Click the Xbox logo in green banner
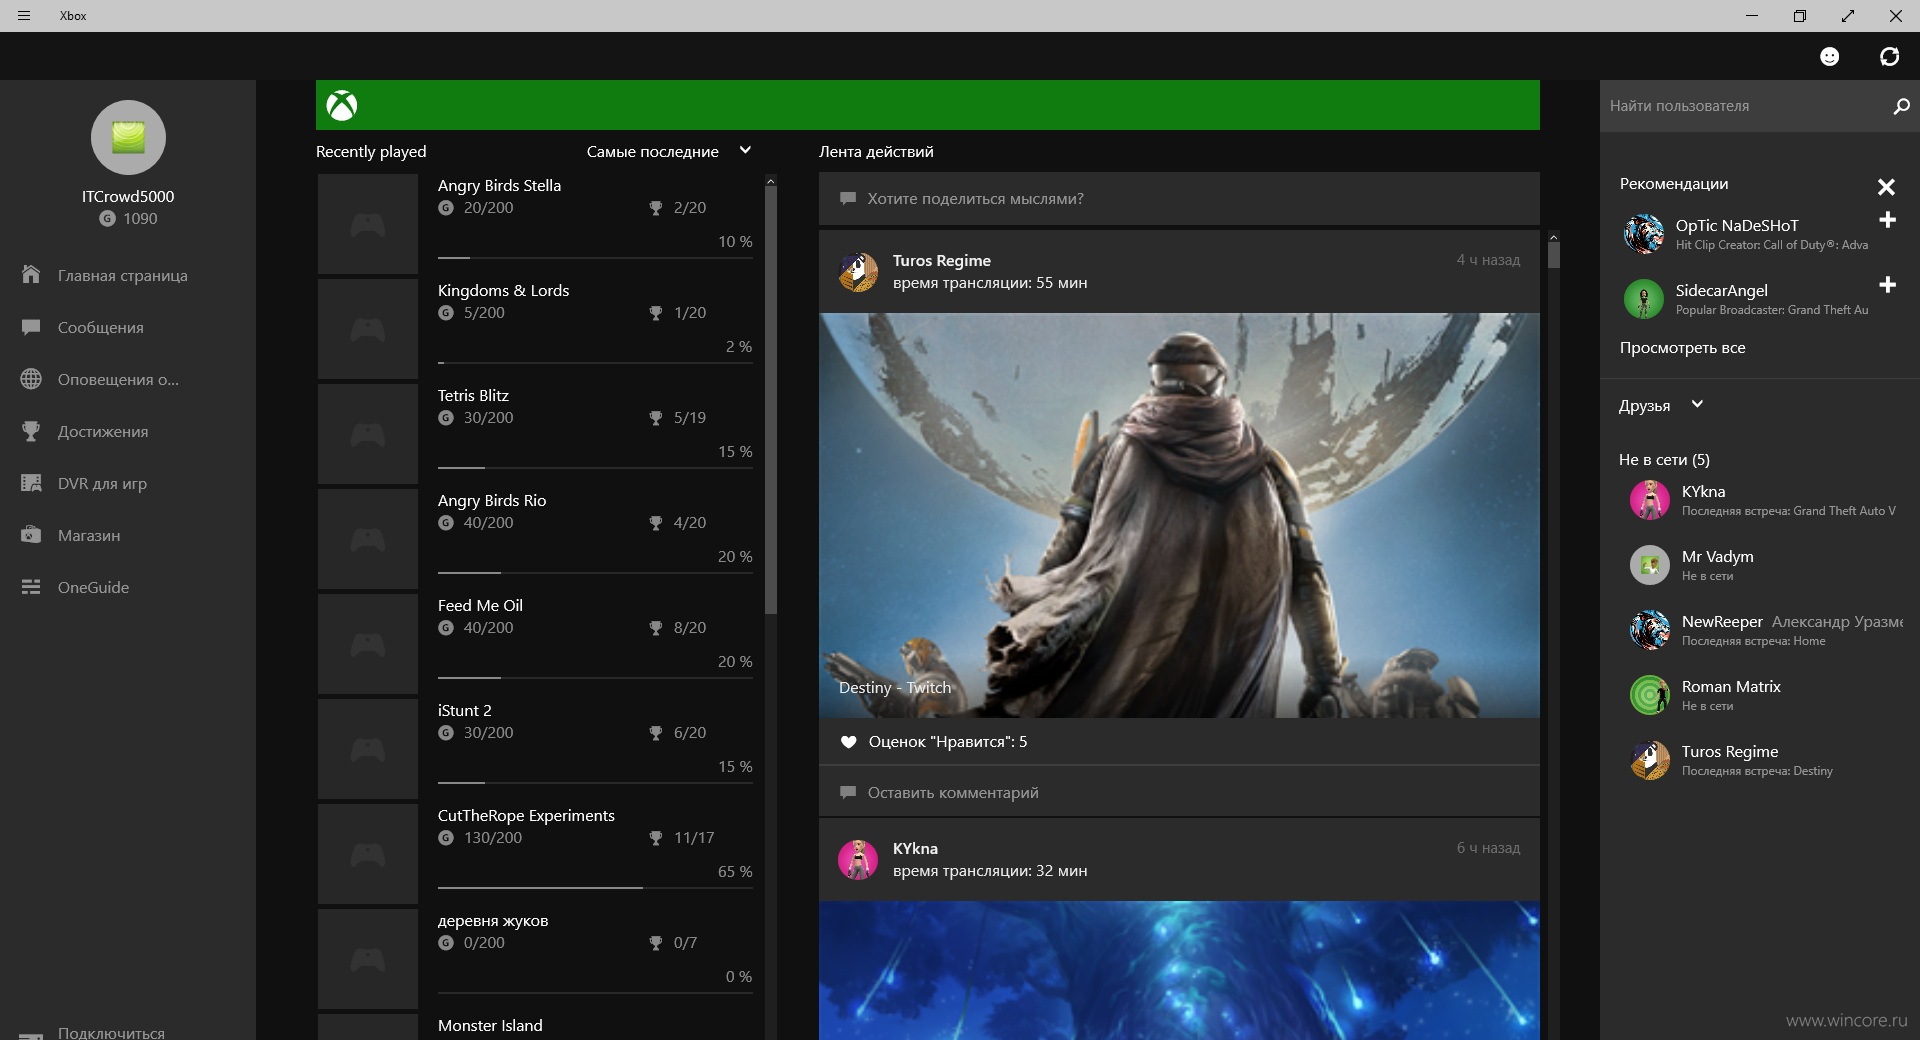The image size is (1920, 1040). (342, 105)
